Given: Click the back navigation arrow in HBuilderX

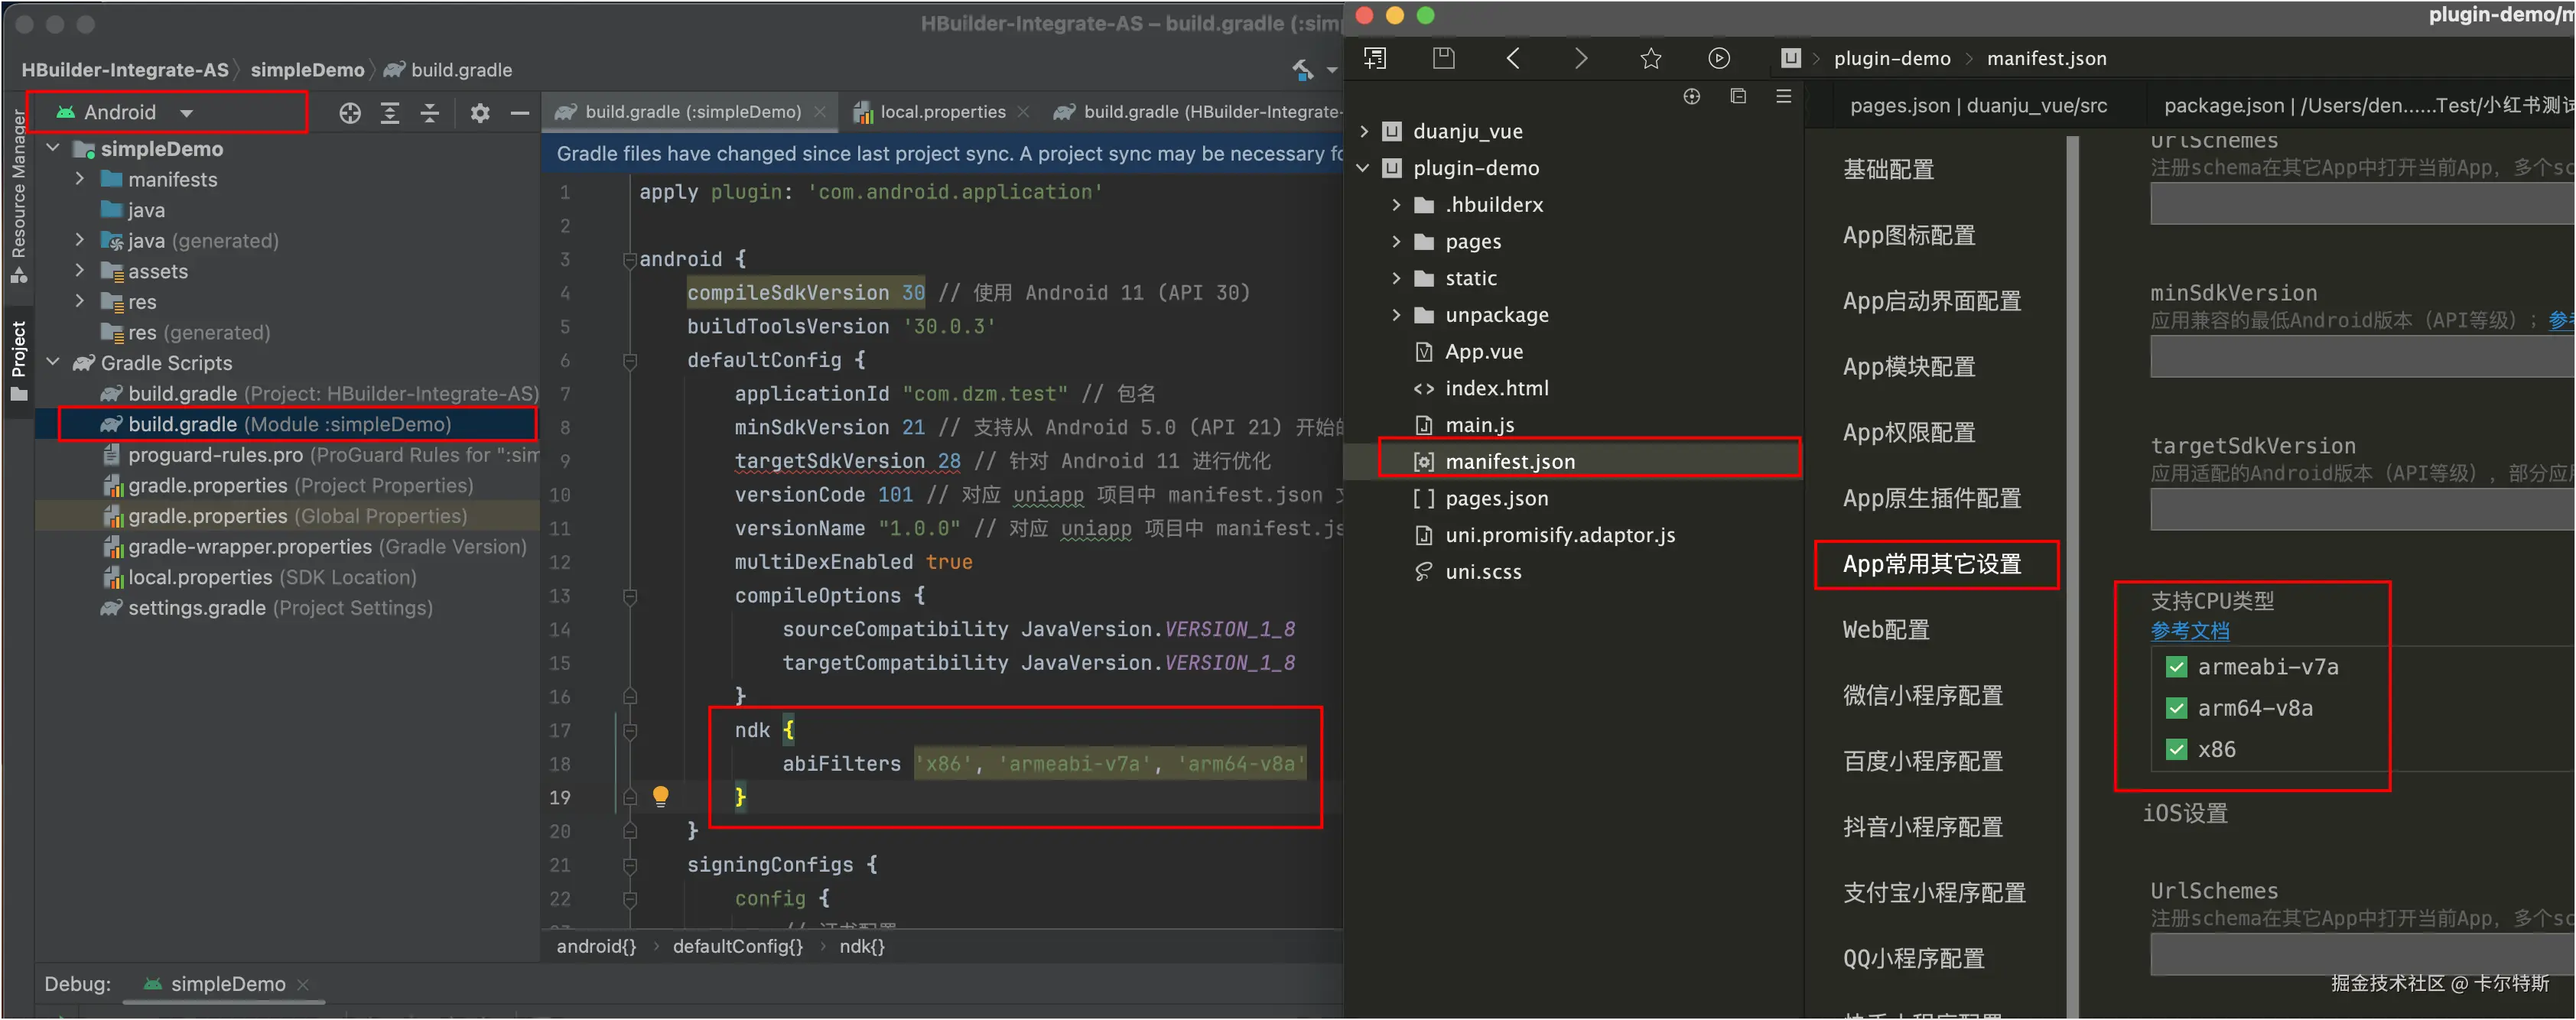Looking at the screenshot, I should tap(1513, 58).
